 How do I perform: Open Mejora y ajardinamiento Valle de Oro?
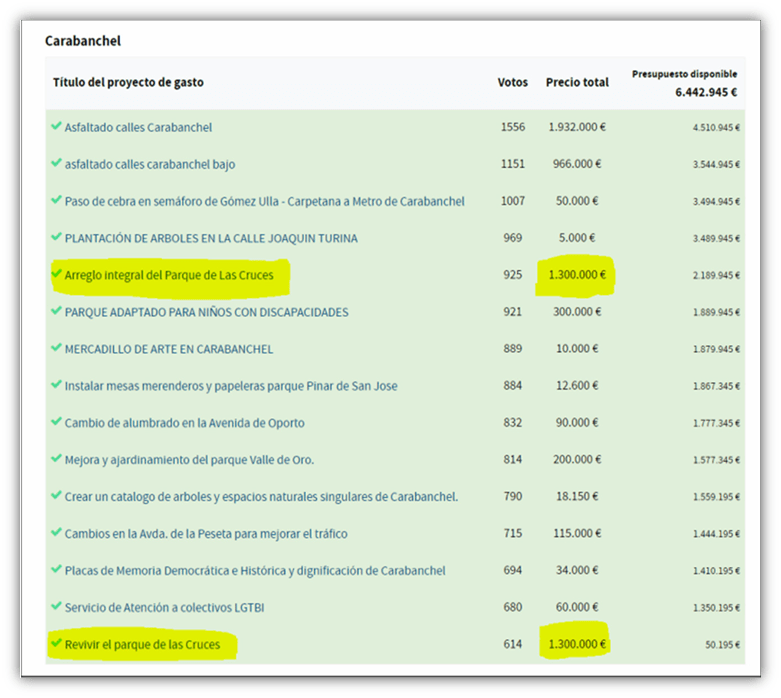[x=189, y=460]
